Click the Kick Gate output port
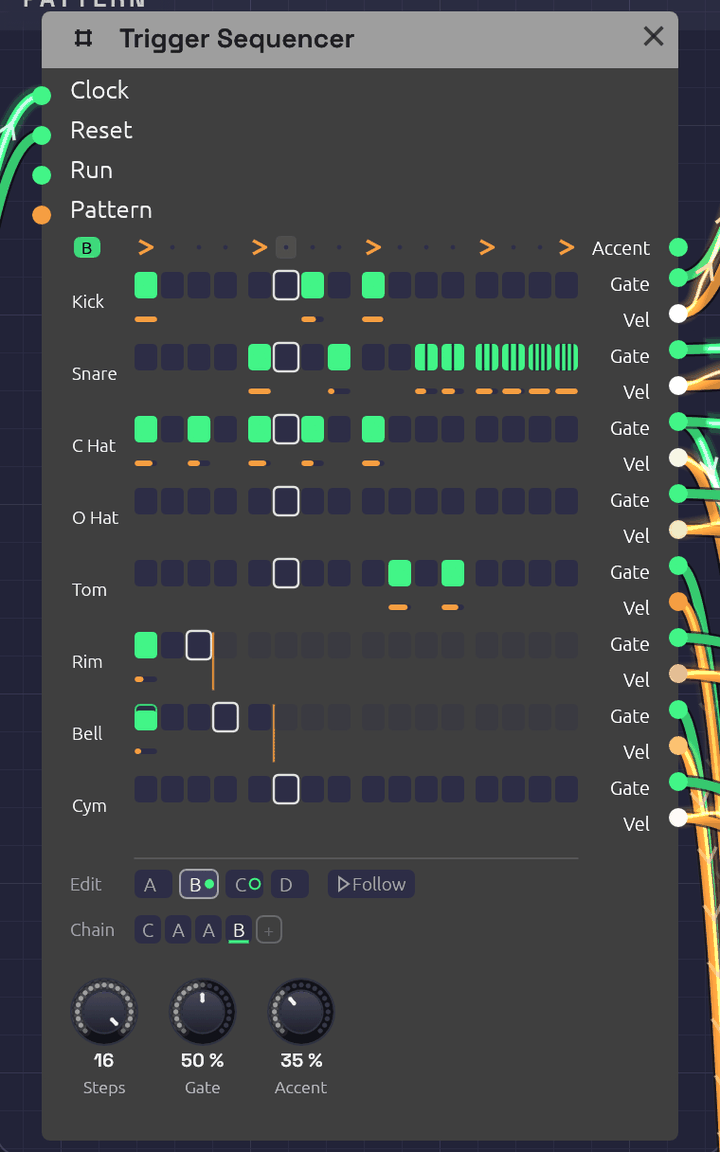This screenshot has width=720, height=1152. (x=678, y=277)
